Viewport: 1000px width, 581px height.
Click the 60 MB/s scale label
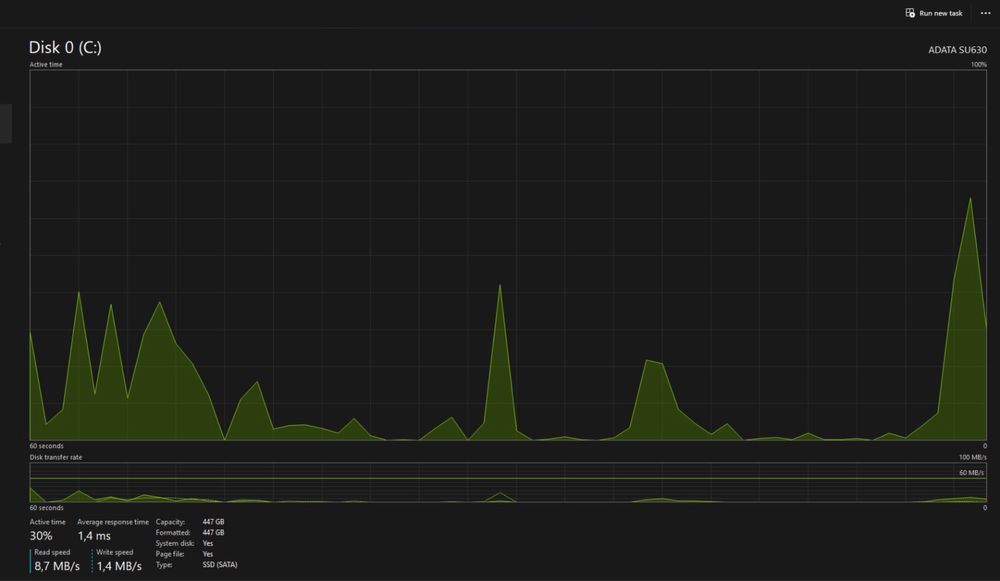point(971,473)
